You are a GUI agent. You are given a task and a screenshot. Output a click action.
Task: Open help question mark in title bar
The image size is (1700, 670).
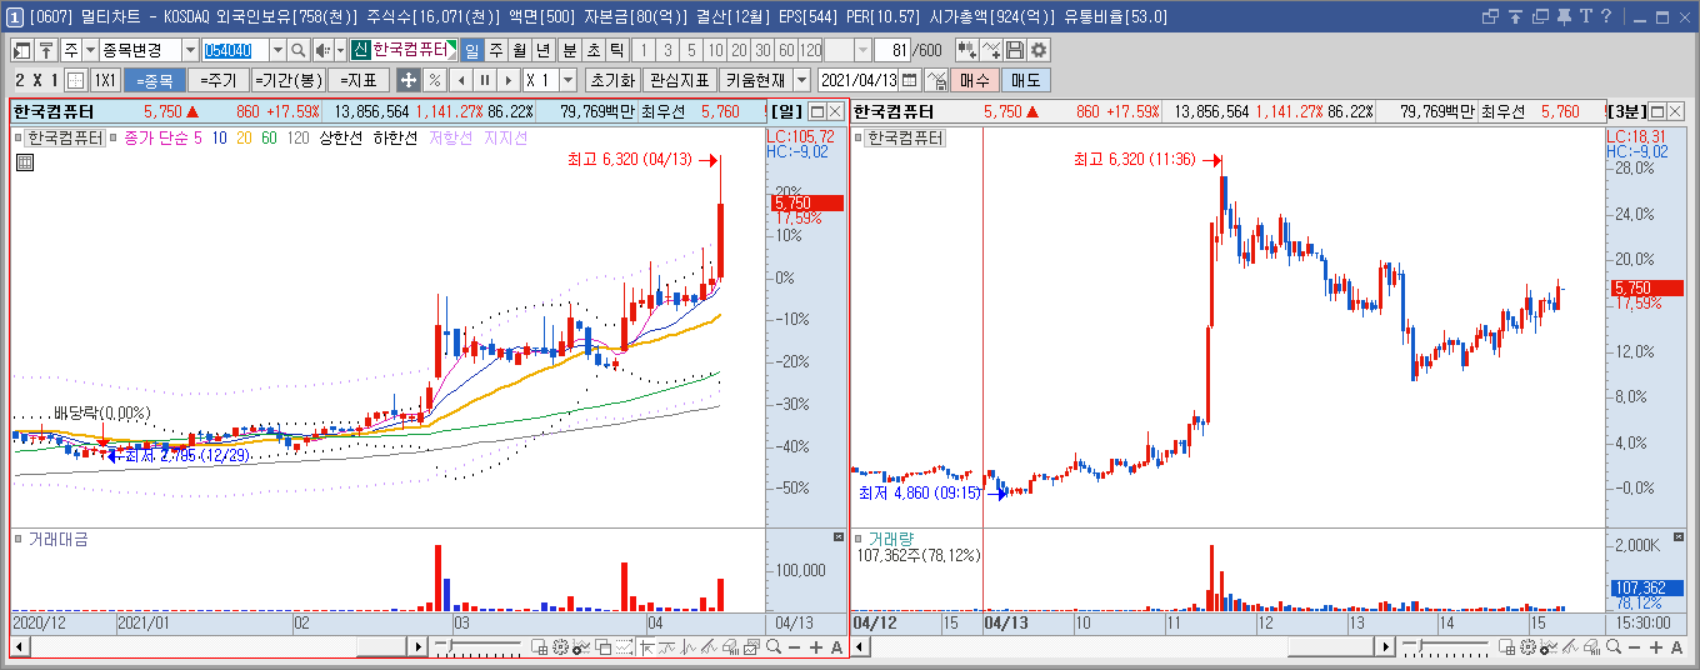pyautogui.click(x=1606, y=16)
